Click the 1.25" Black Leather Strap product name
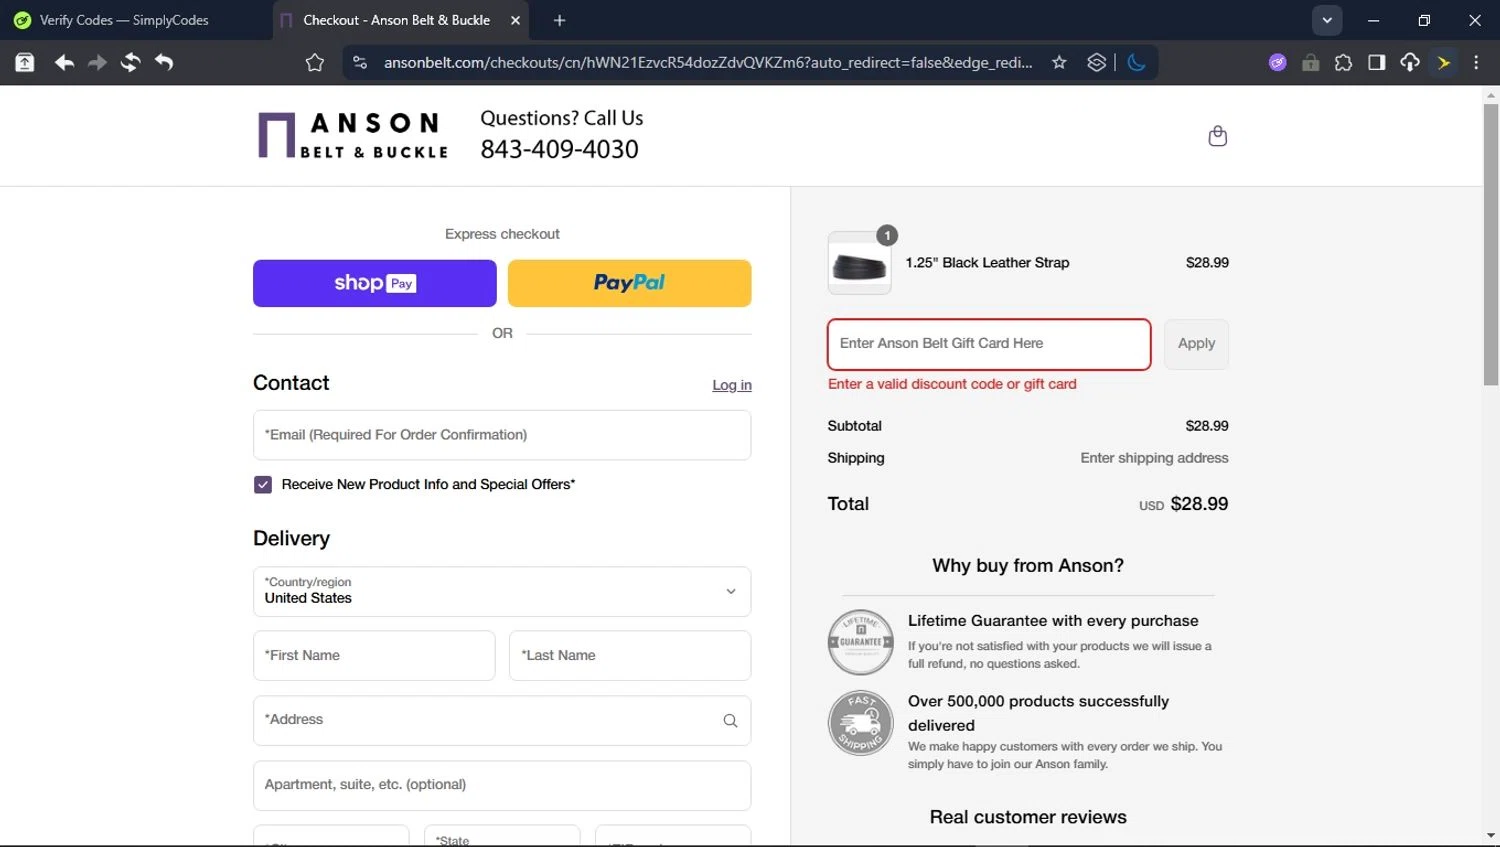 987,263
